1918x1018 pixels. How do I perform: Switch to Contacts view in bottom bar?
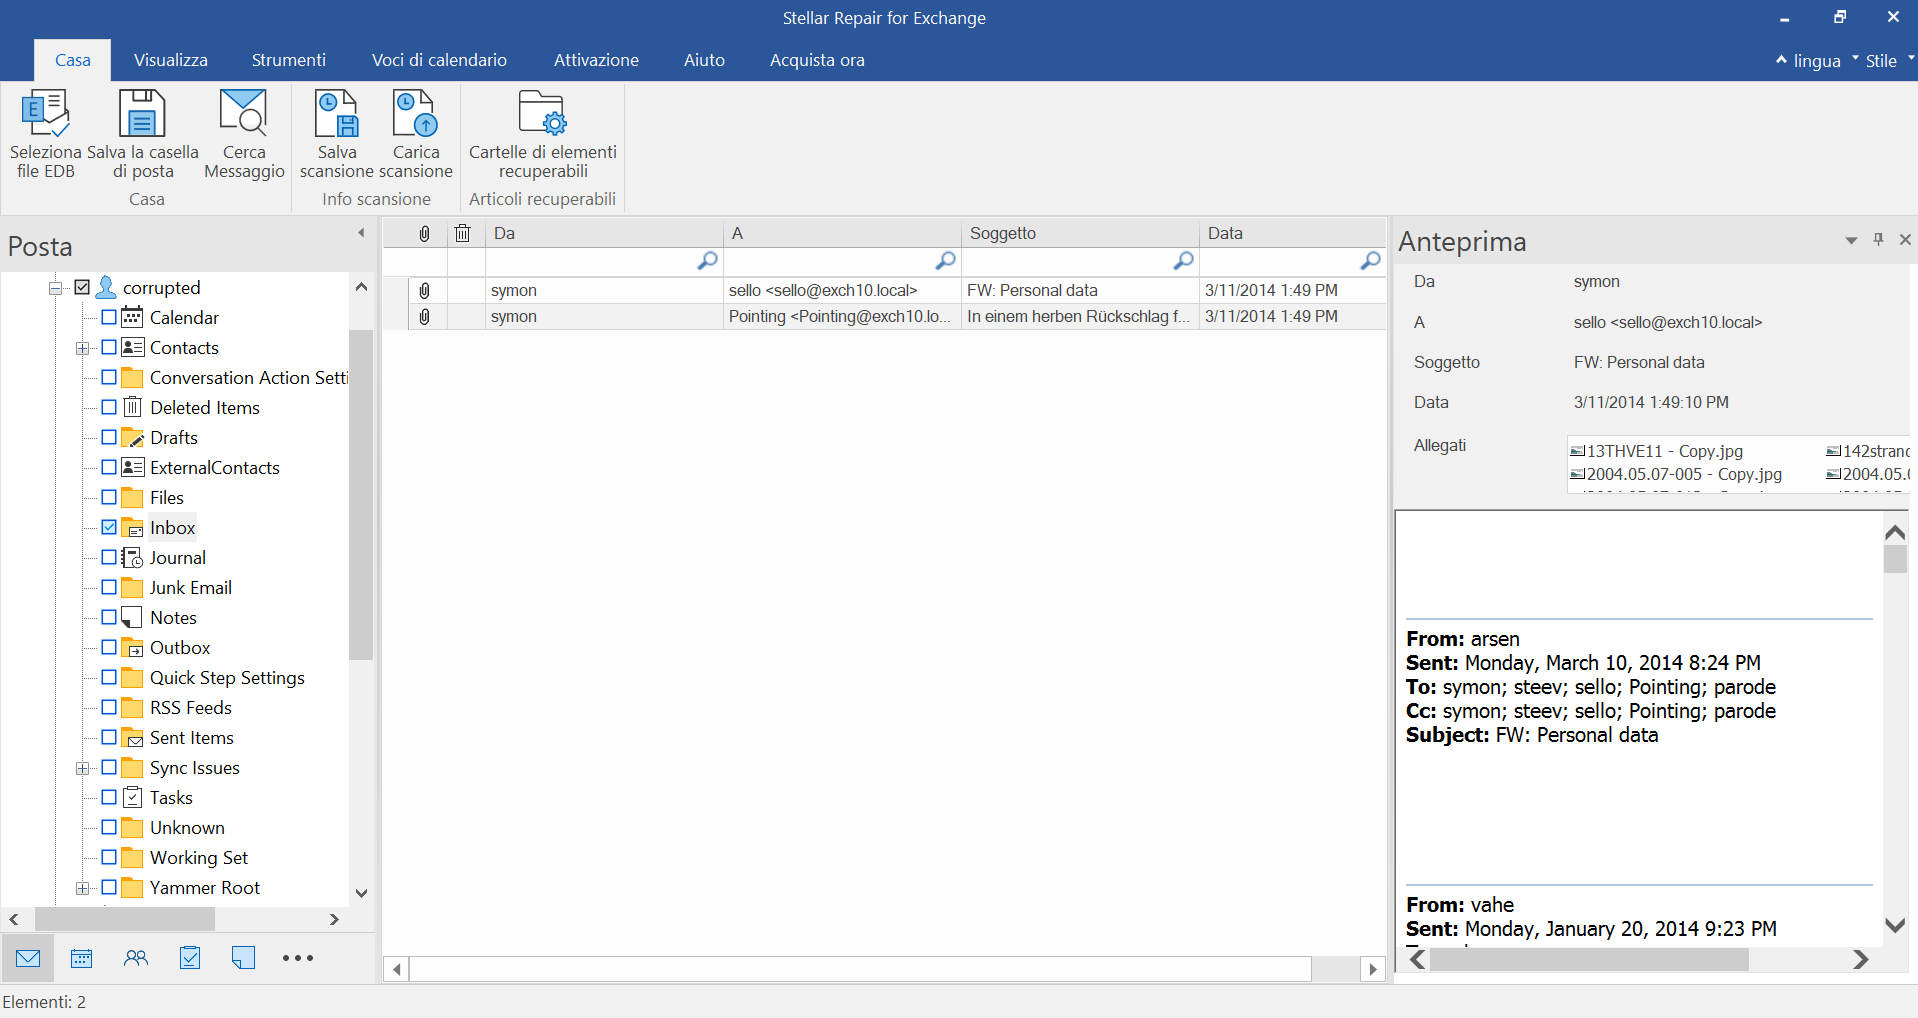click(136, 958)
